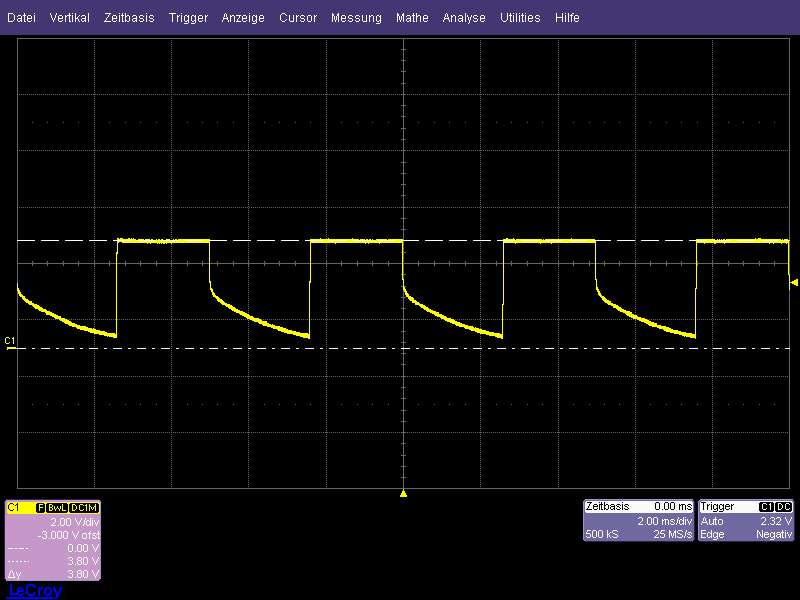This screenshot has height=600, width=800.
Task: Select the trigger delay triangle below the grid
Action: 403,493
